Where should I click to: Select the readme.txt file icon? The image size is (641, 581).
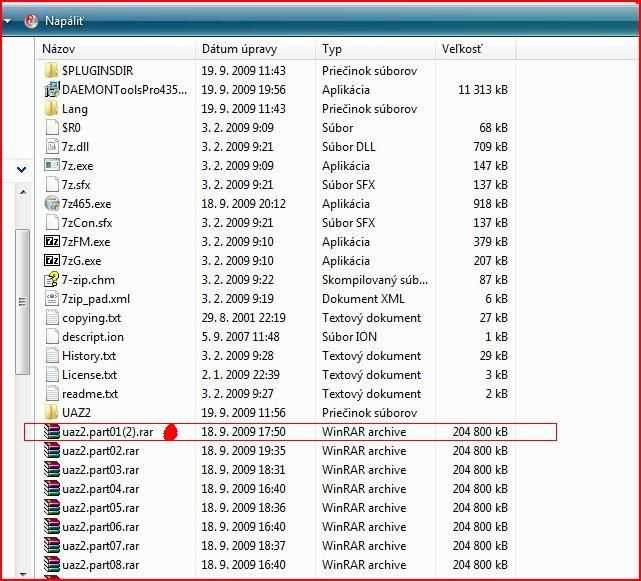point(52,394)
